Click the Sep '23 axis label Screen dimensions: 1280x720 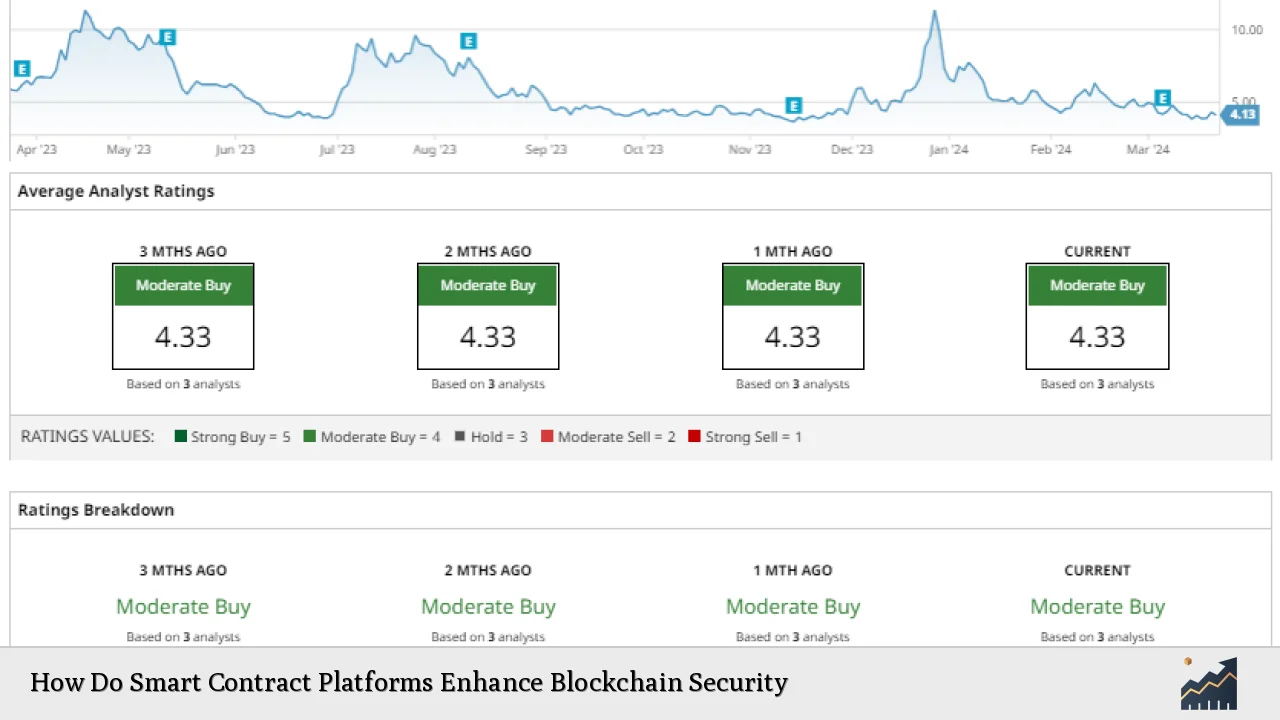coord(546,150)
